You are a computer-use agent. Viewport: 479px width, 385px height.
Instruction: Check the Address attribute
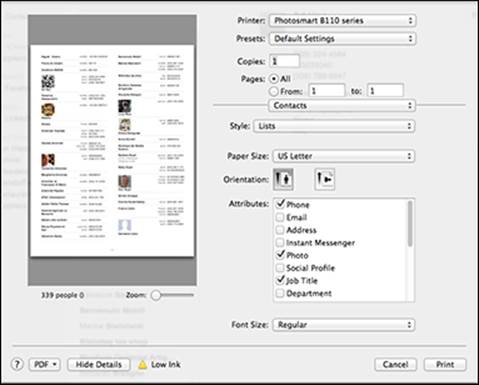click(280, 230)
